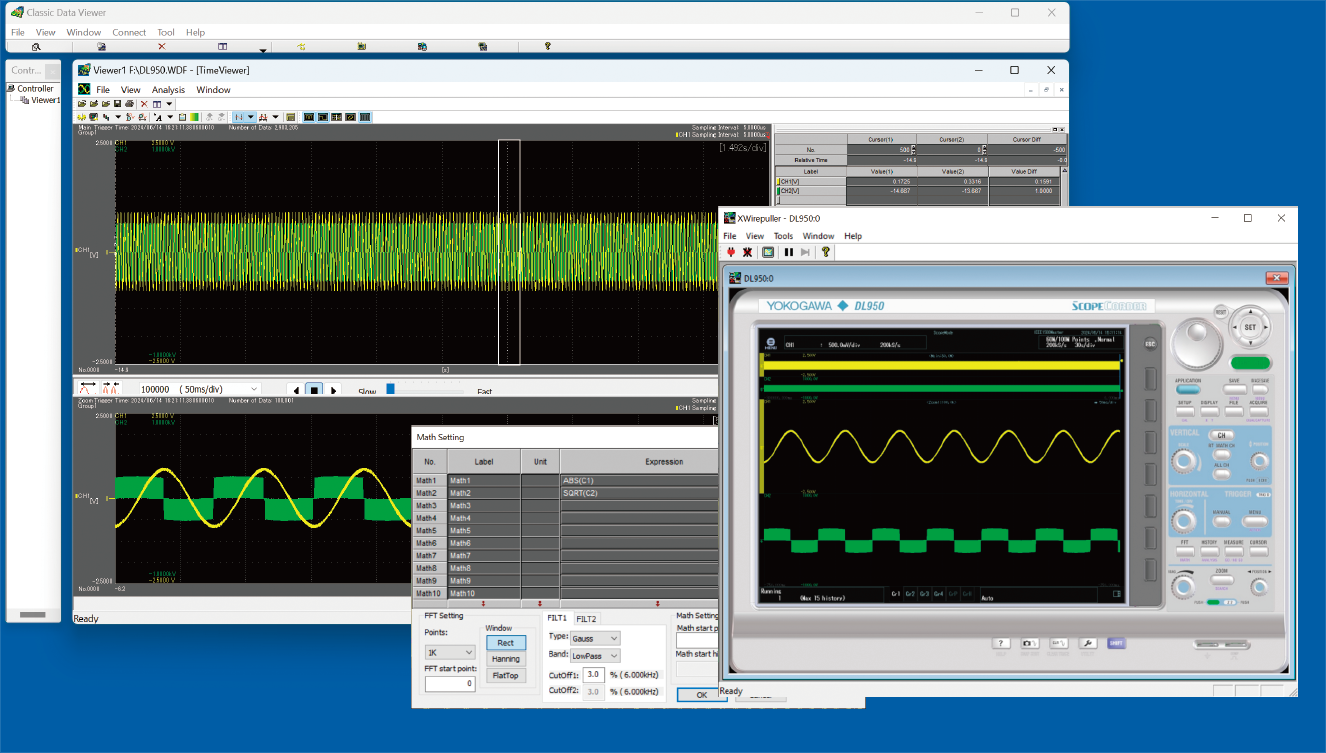The image size is (1326, 753).
Task: Click the ESC key on DL950 panel
Action: point(1150,342)
